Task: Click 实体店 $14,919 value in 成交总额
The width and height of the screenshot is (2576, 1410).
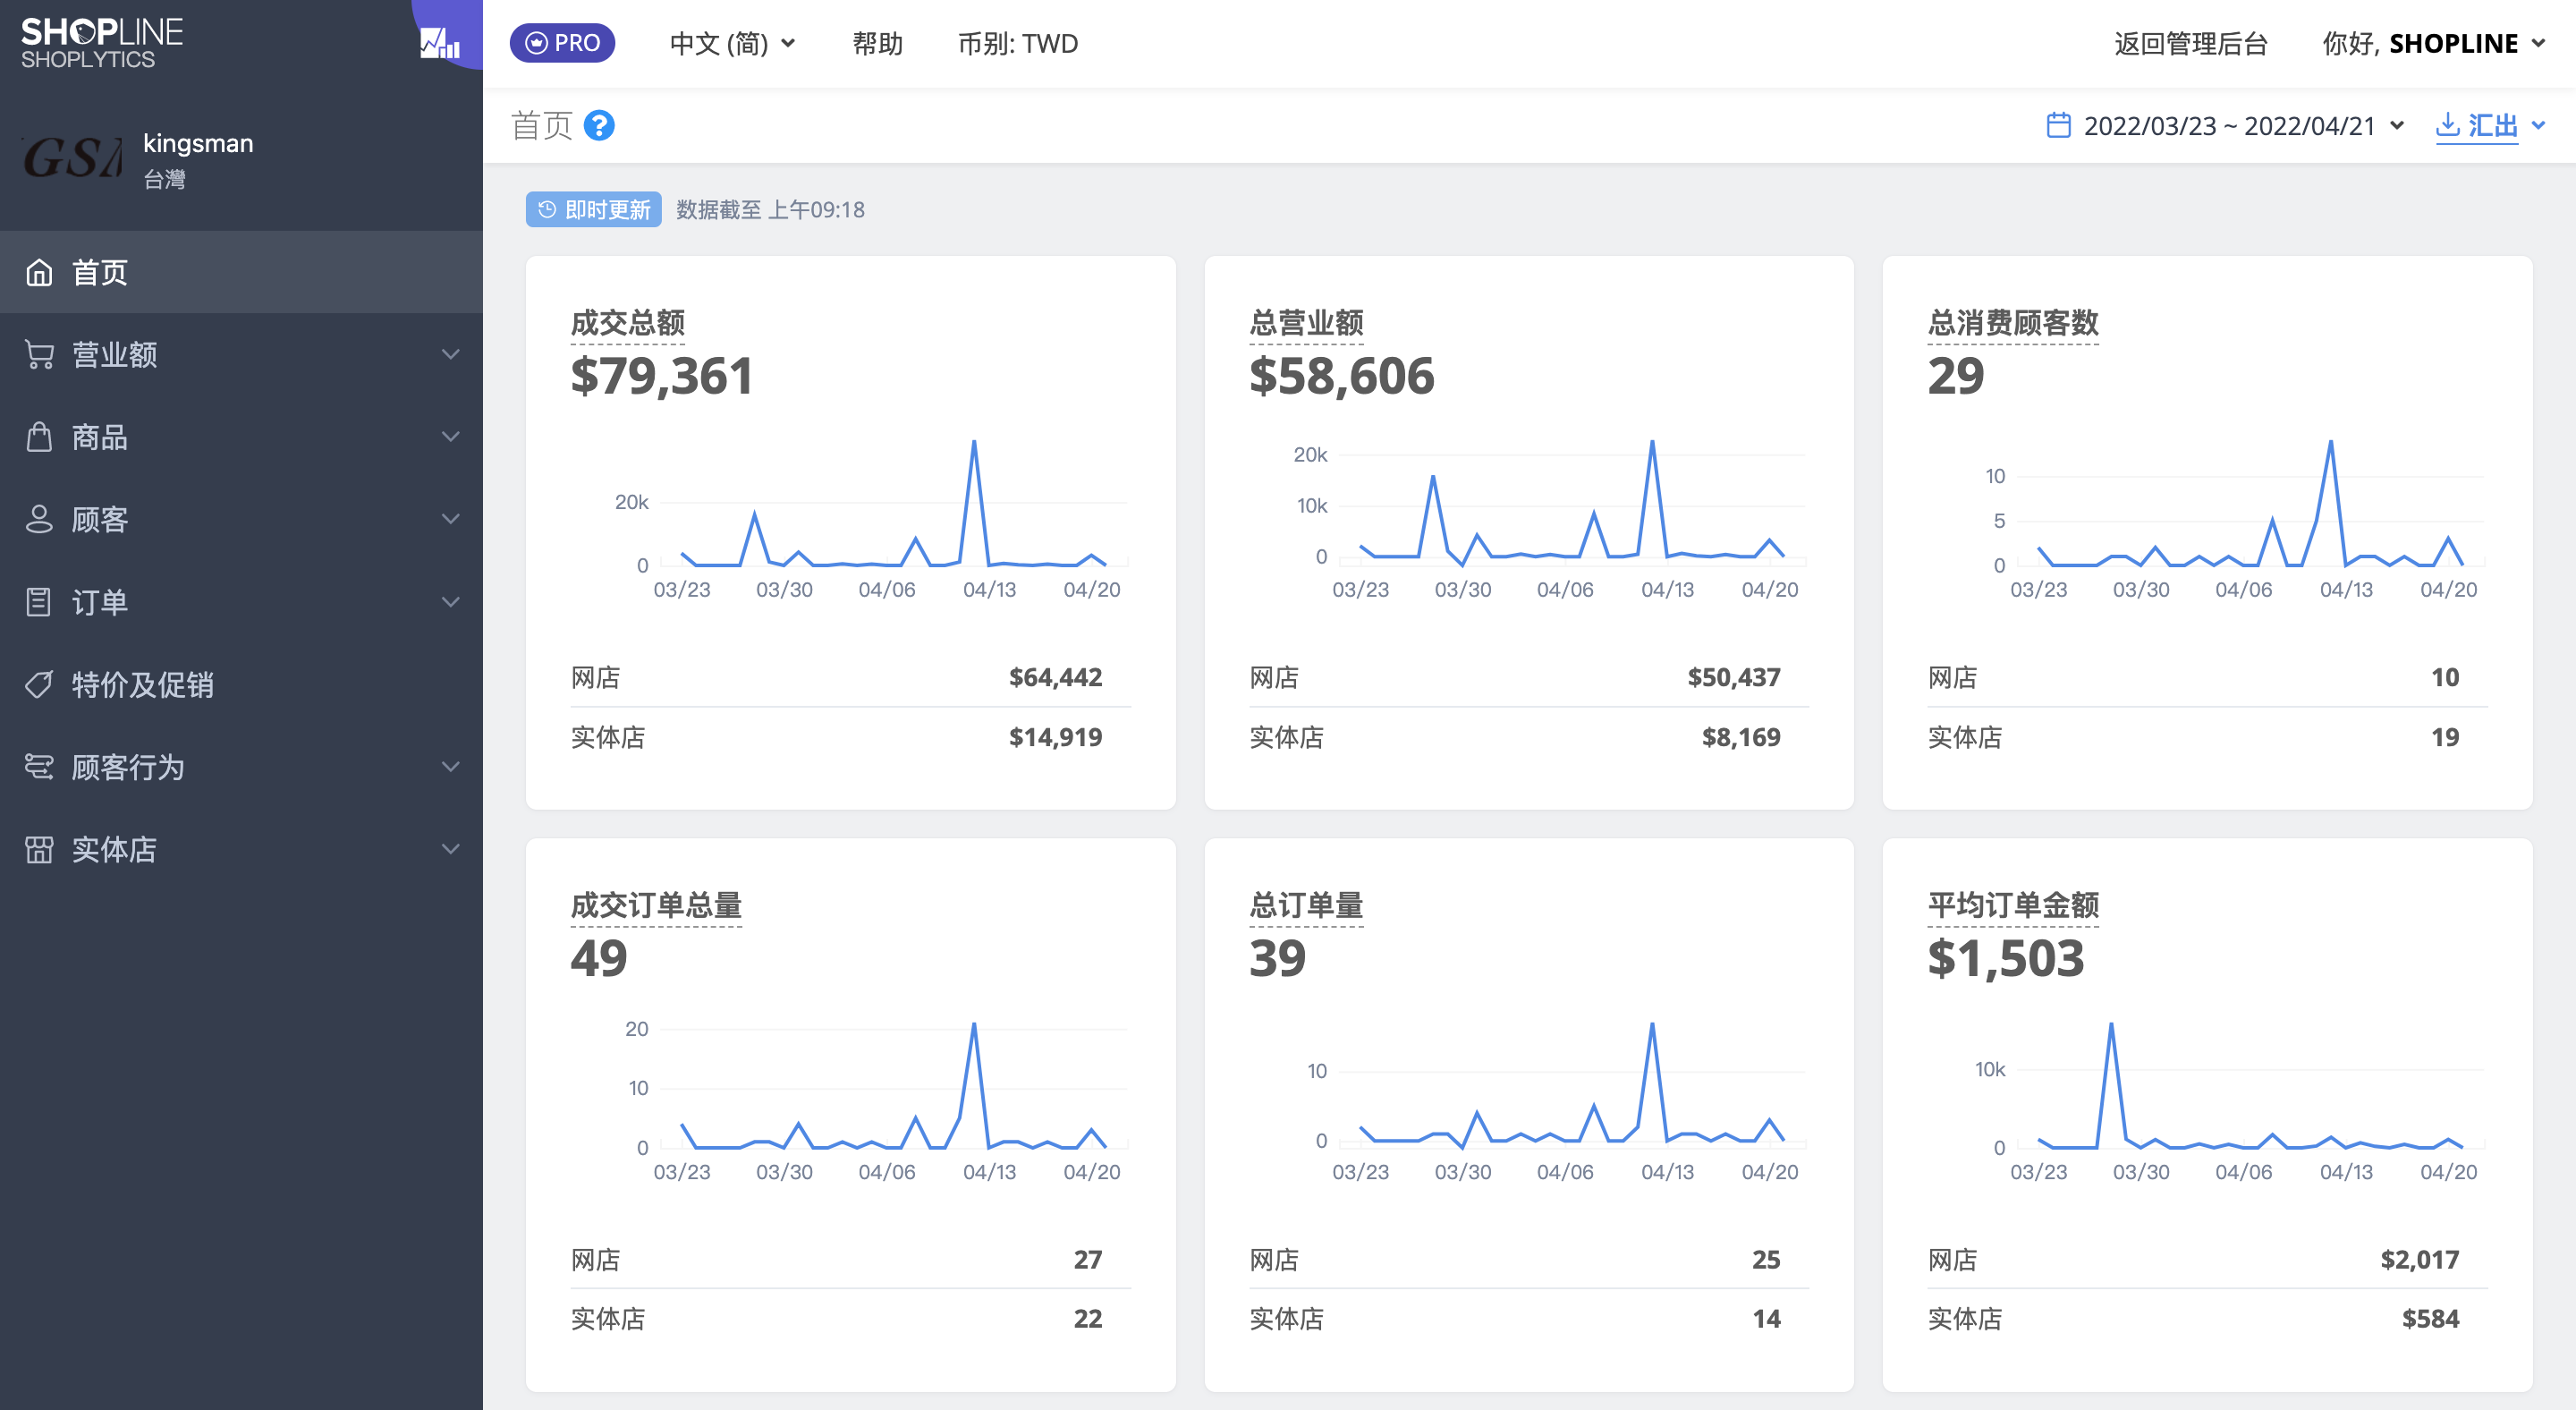Action: pyautogui.click(x=1055, y=737)
